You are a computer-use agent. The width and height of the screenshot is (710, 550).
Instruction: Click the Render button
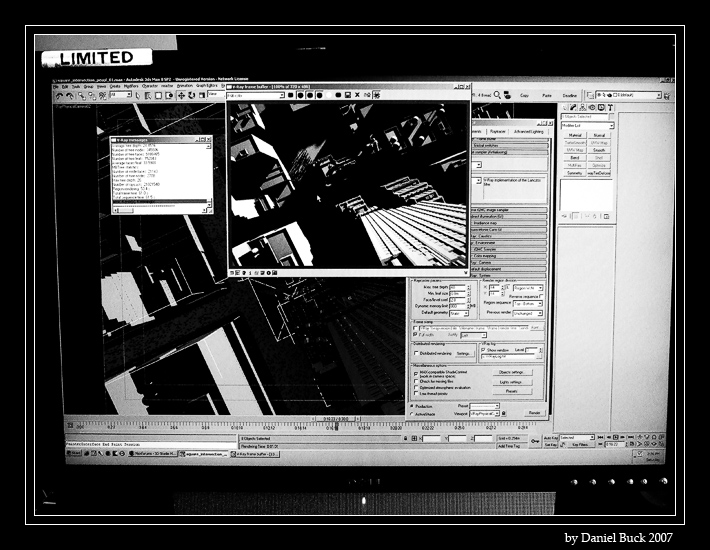(534, 412)
